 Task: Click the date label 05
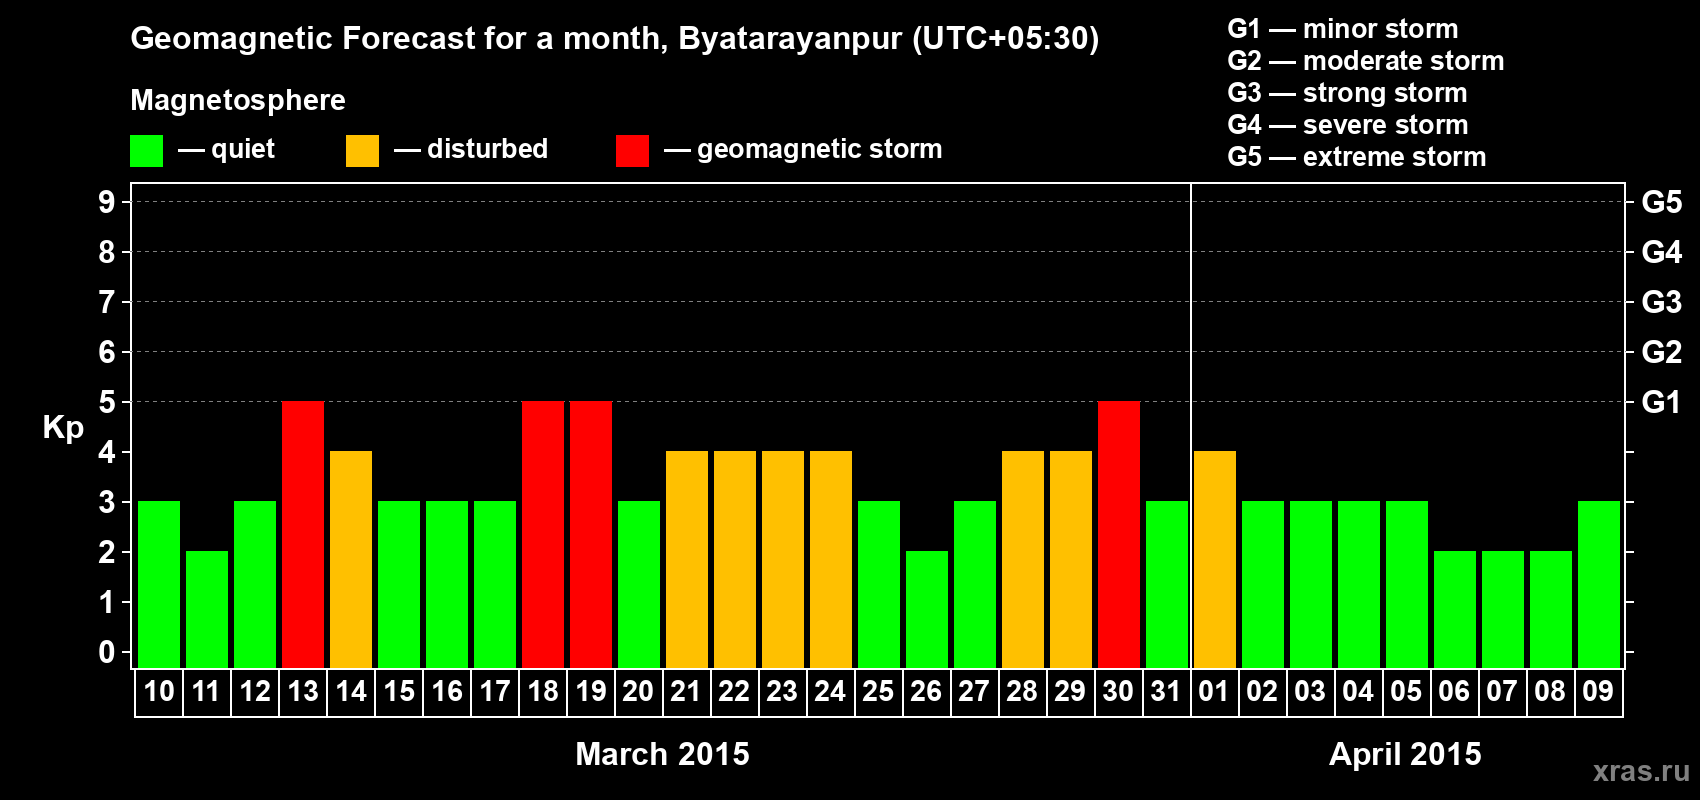pyautogui.click(x=1407, y=692)
